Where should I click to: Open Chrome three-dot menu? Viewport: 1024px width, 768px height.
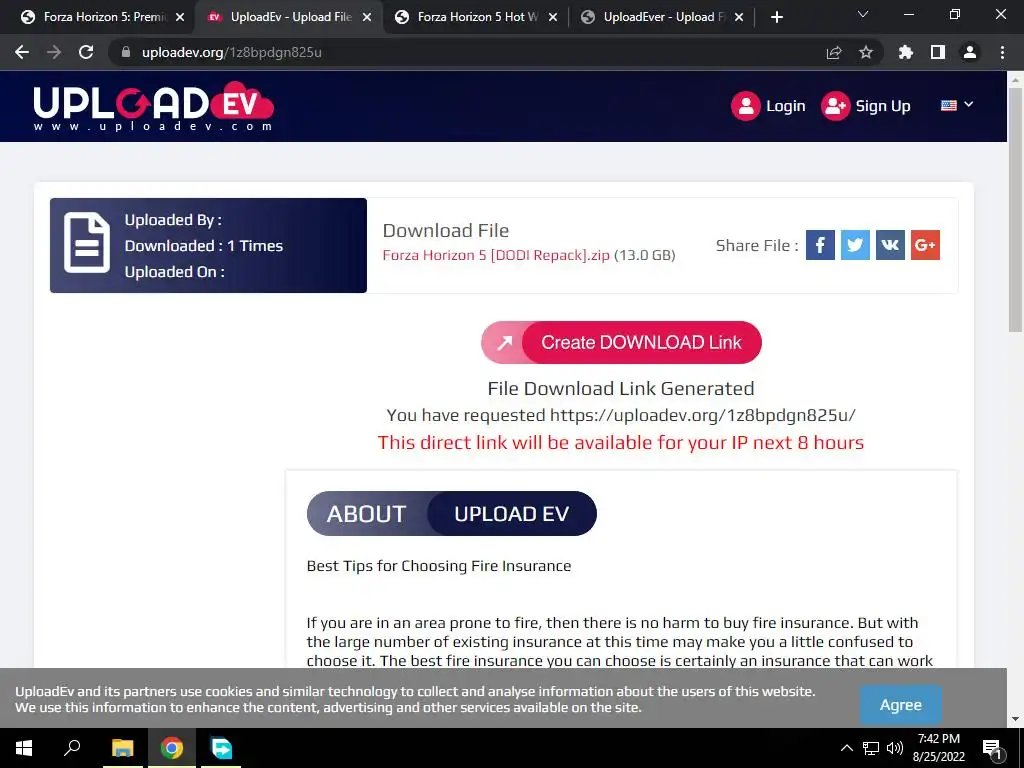1002,52
